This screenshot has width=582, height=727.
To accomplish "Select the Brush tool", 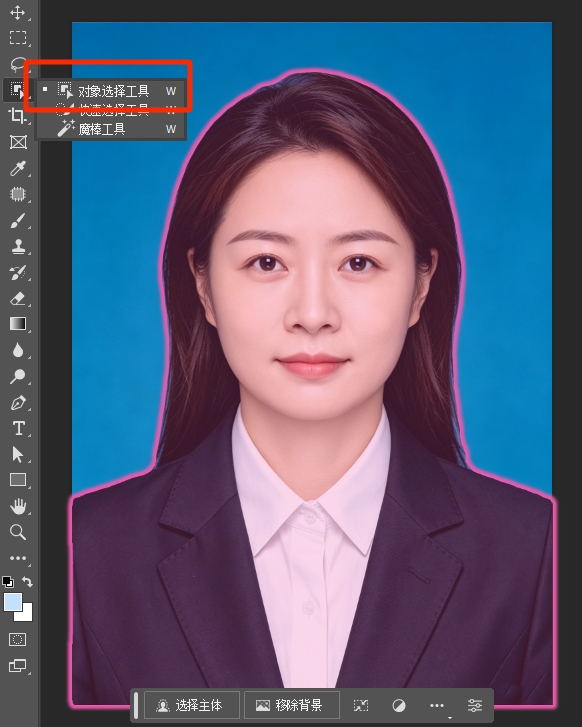I will pyautogui.click(x=18, y=221).
